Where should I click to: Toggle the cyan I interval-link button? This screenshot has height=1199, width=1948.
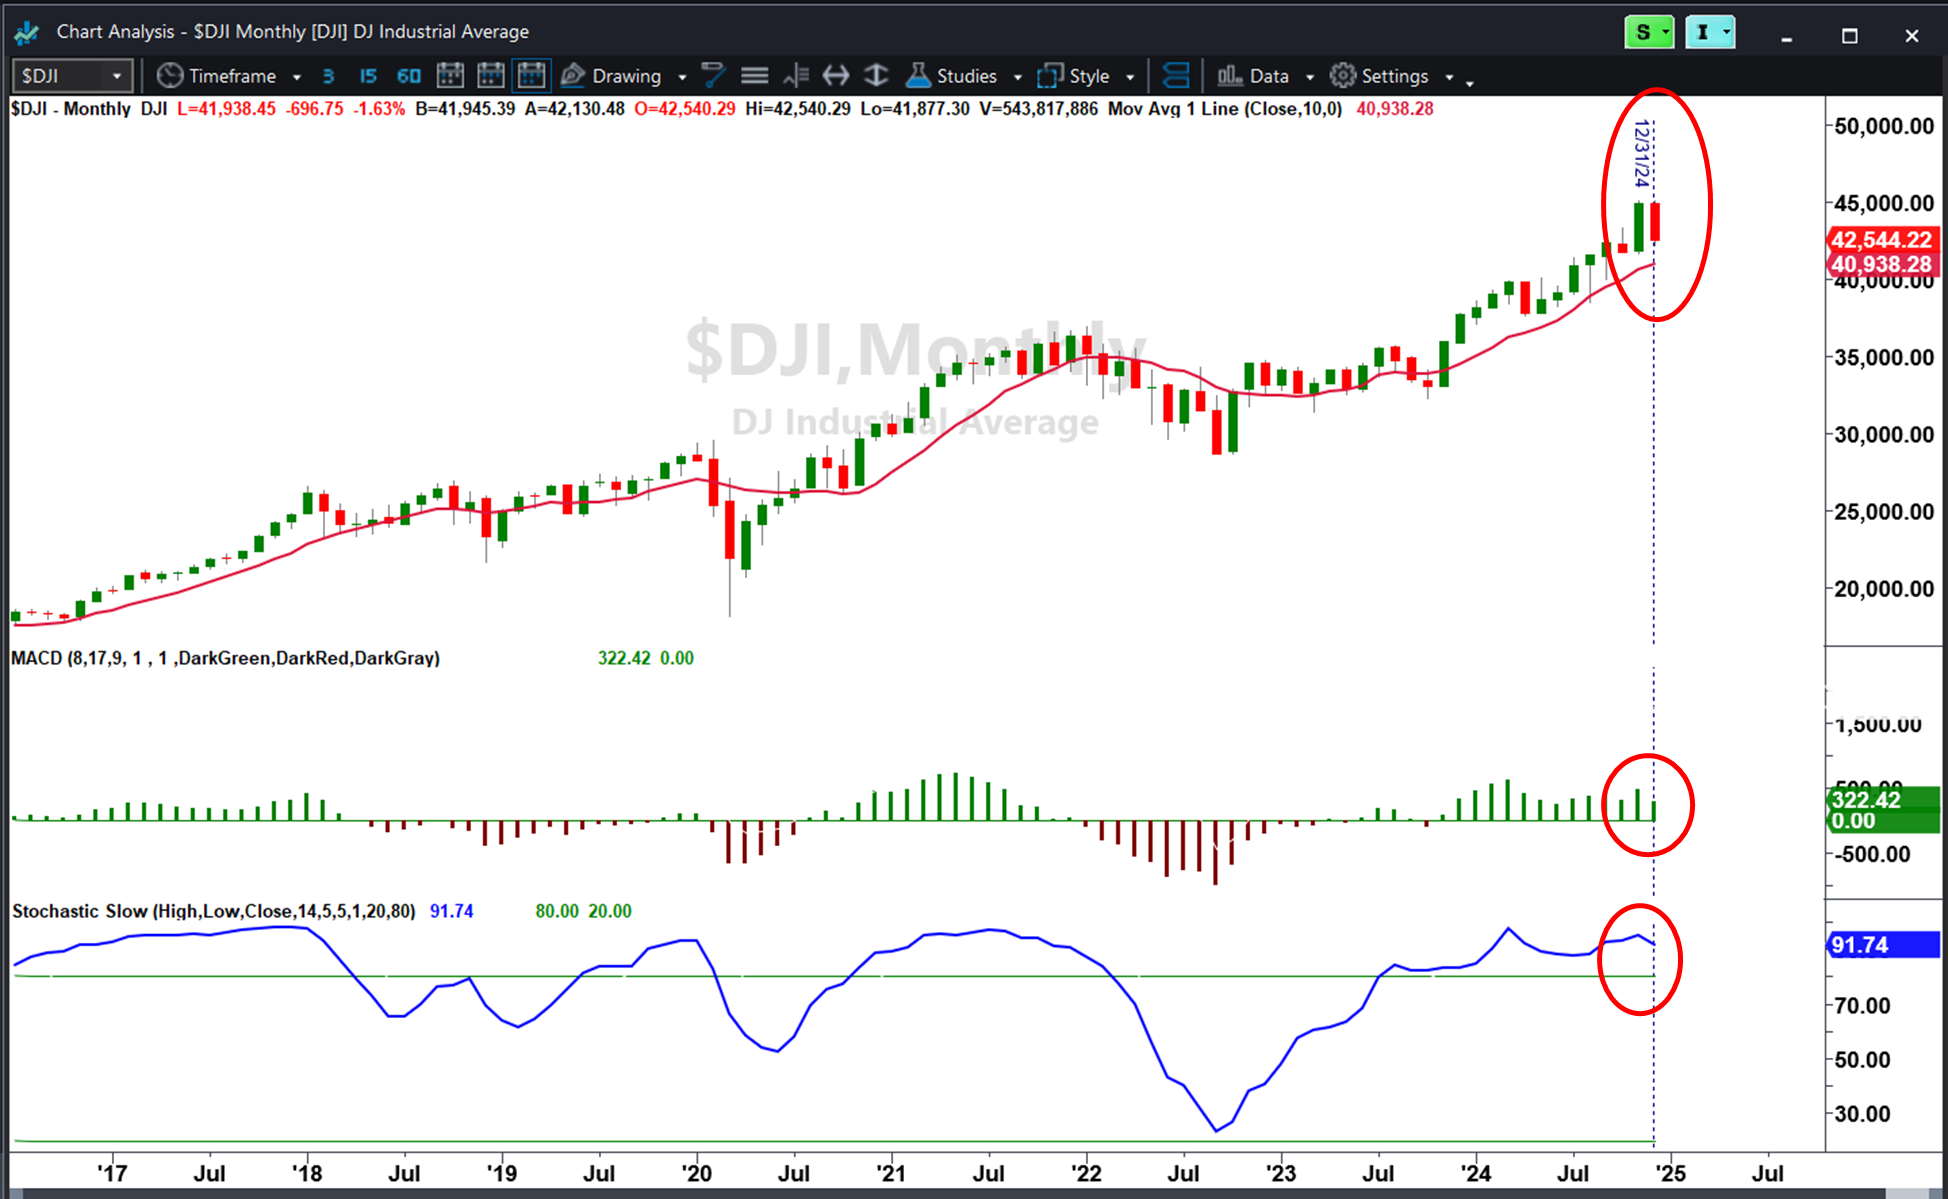tap(1710, 33)
